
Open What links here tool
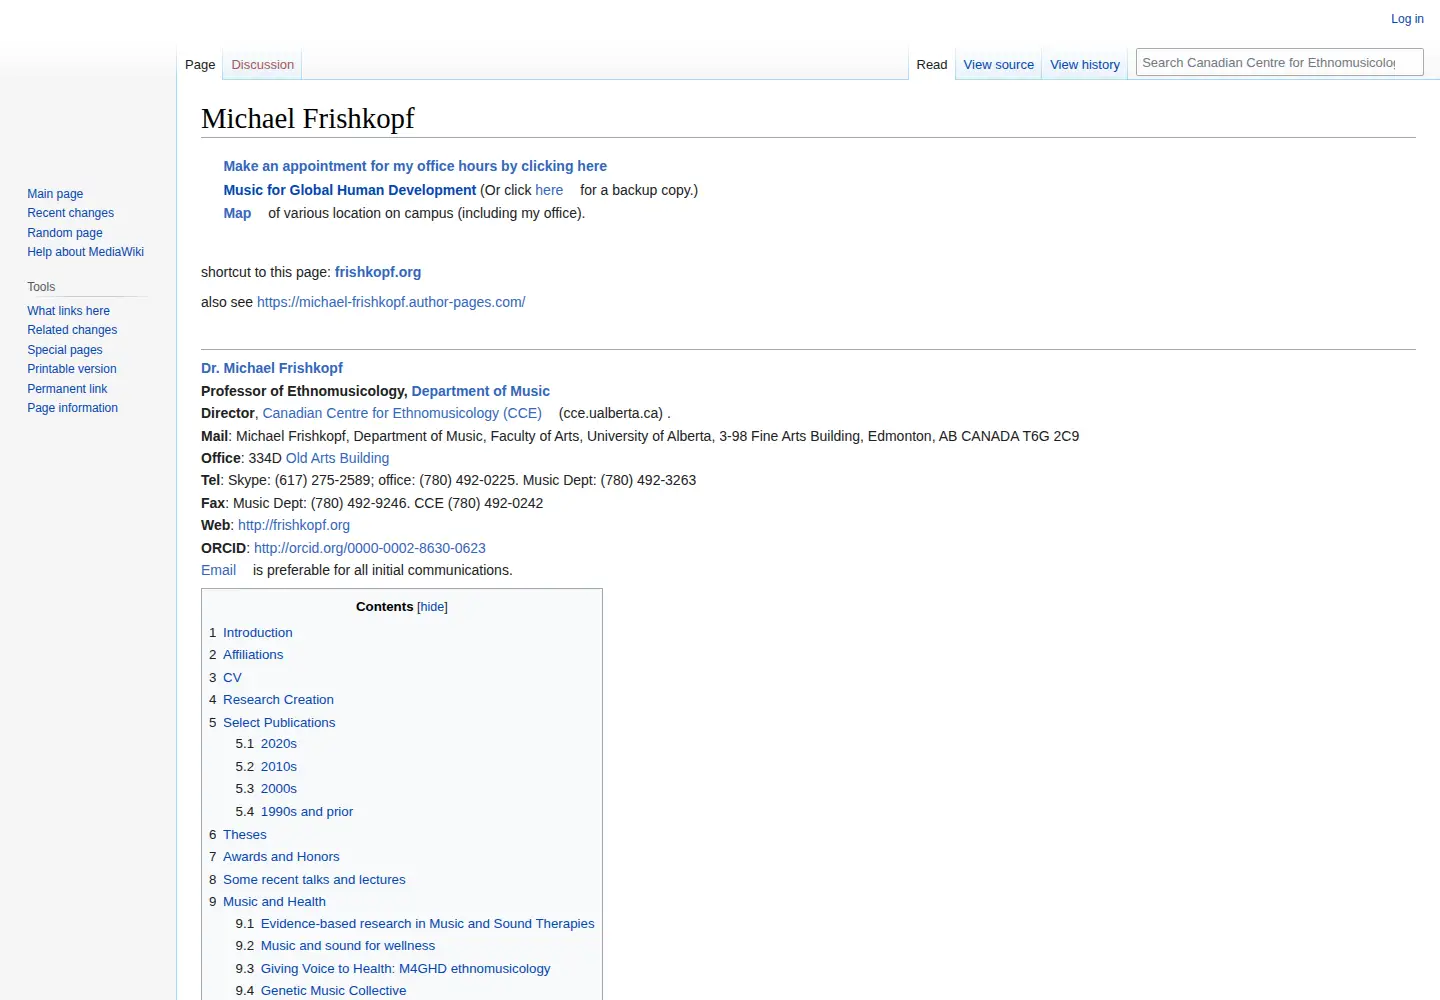(68, 311)
